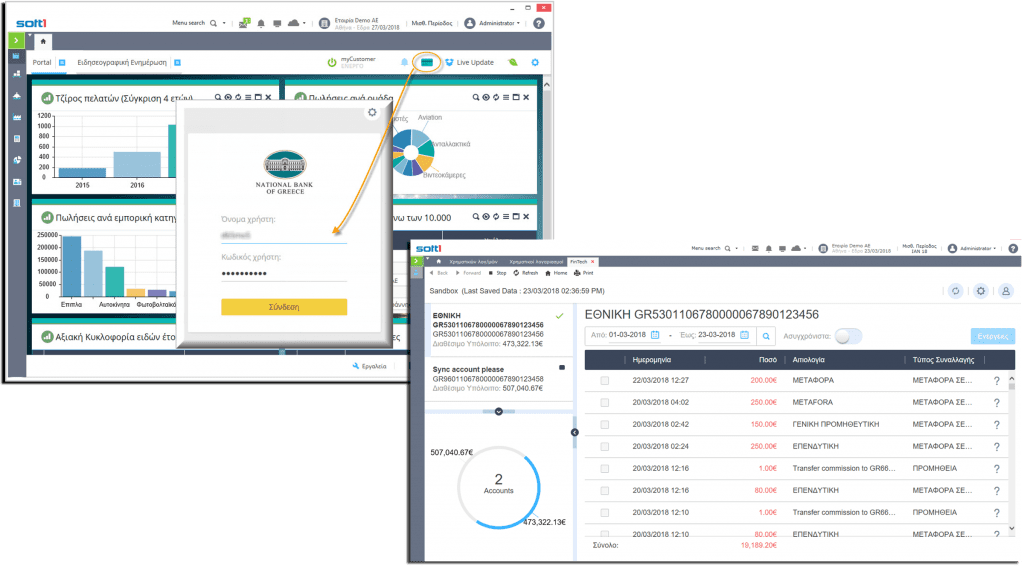Viewport: 1024px width, 575px height.
Task: Click the search magnifier next to date range
Action: (765, 336)
